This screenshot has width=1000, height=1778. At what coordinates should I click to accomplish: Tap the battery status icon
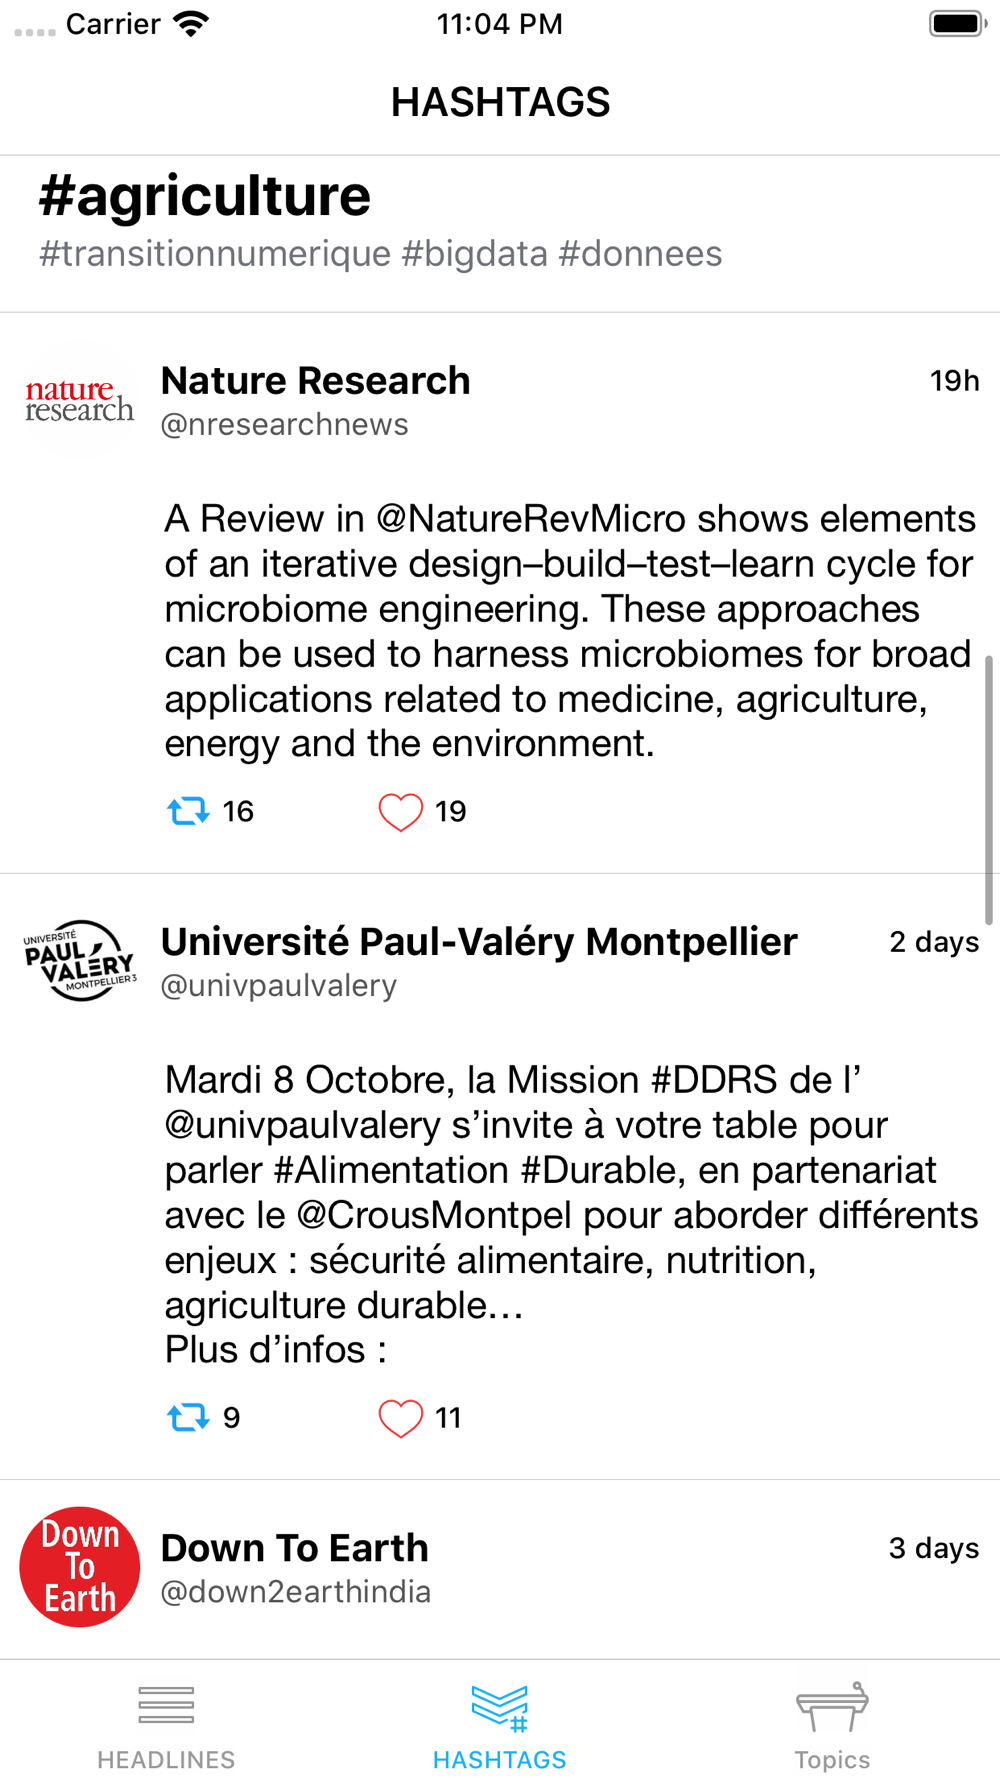click(x=956, y=24)
